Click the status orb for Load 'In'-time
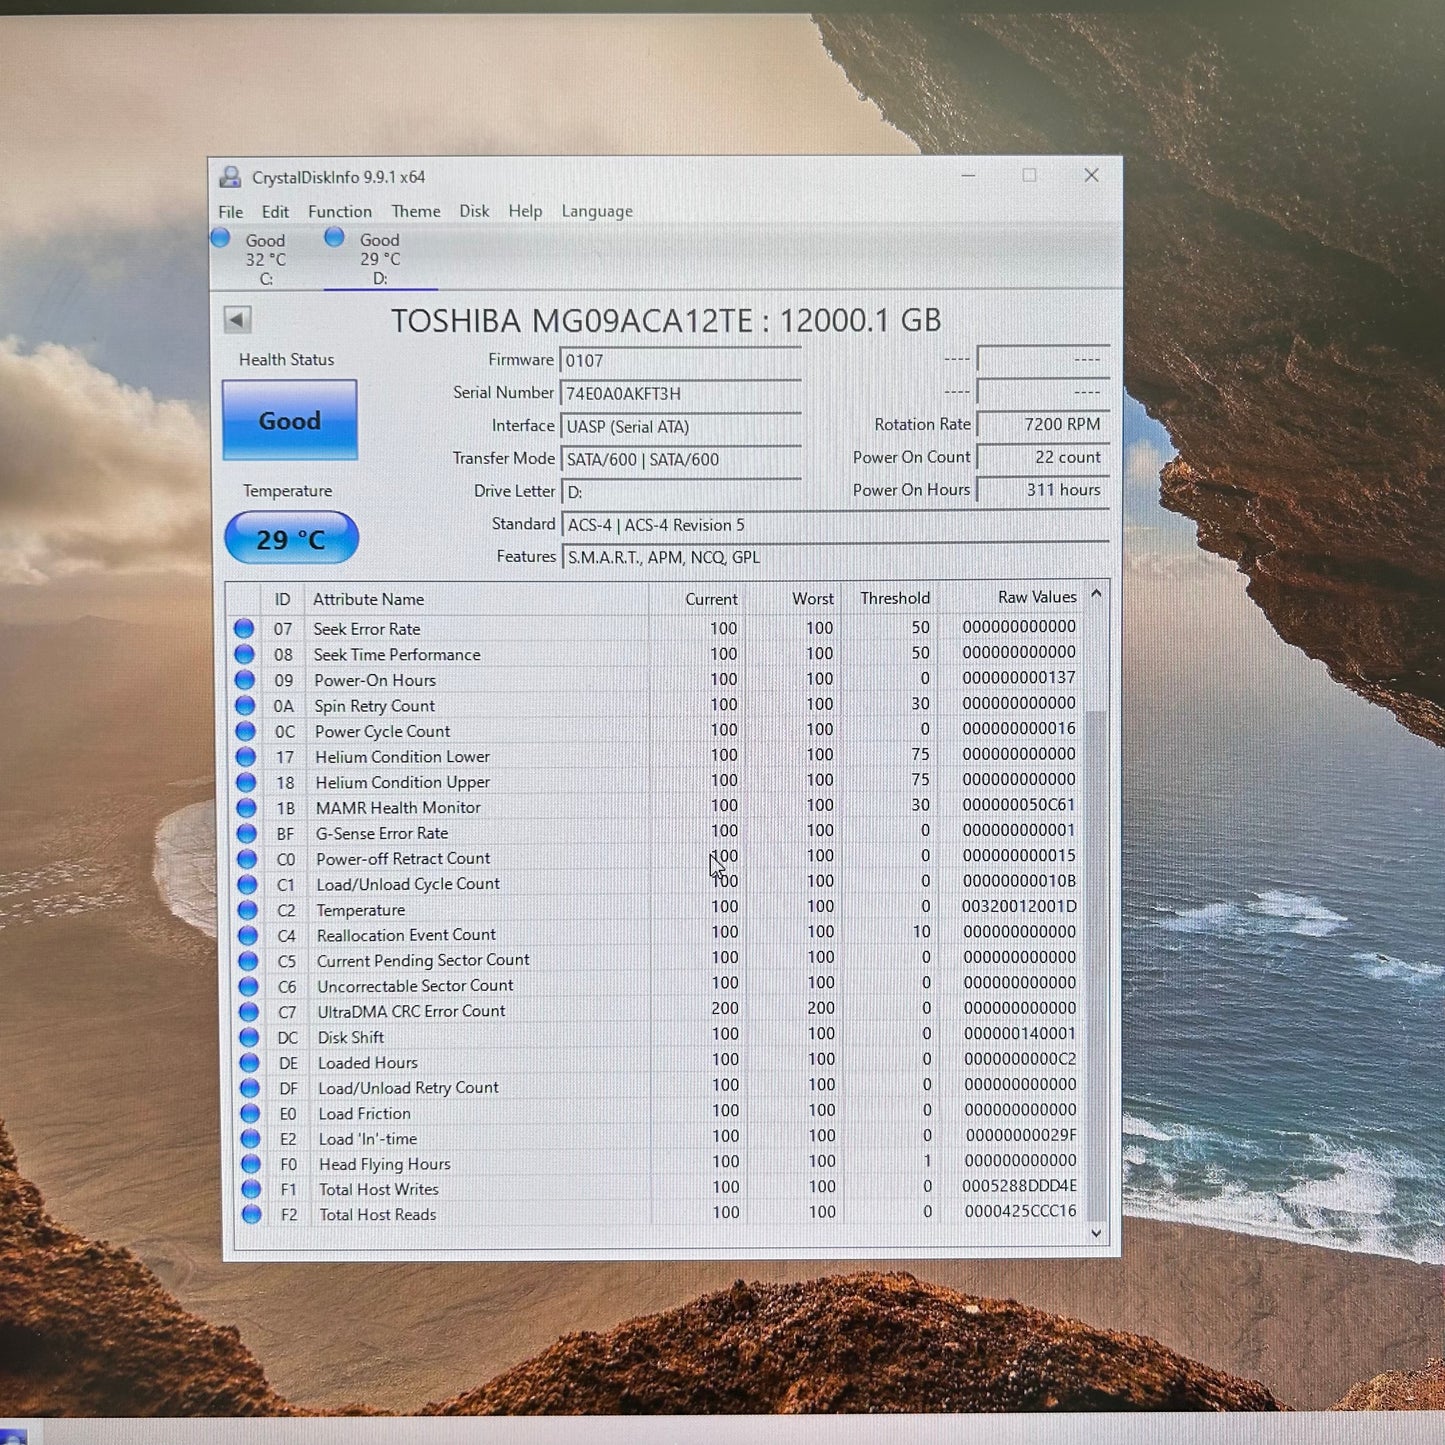This screenshot has width=1445, height=1445. (x=250, y=1138)
